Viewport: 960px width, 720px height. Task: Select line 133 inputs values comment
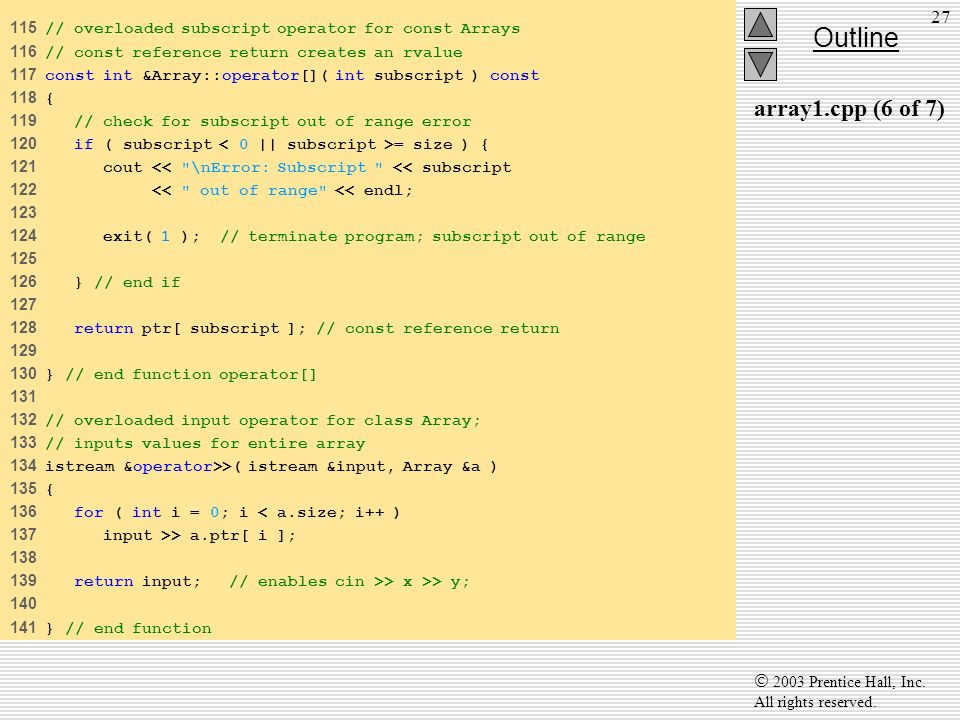coord(205,443)
